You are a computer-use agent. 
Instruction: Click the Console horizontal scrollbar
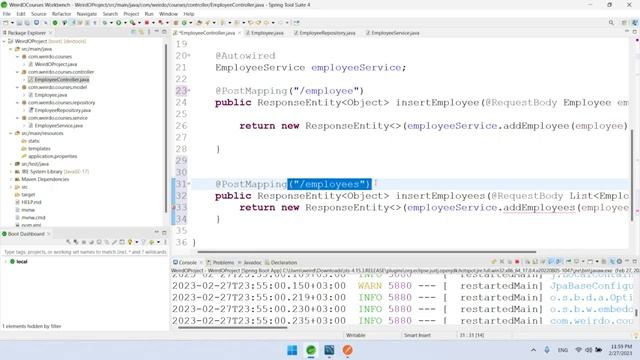point(232,327)
